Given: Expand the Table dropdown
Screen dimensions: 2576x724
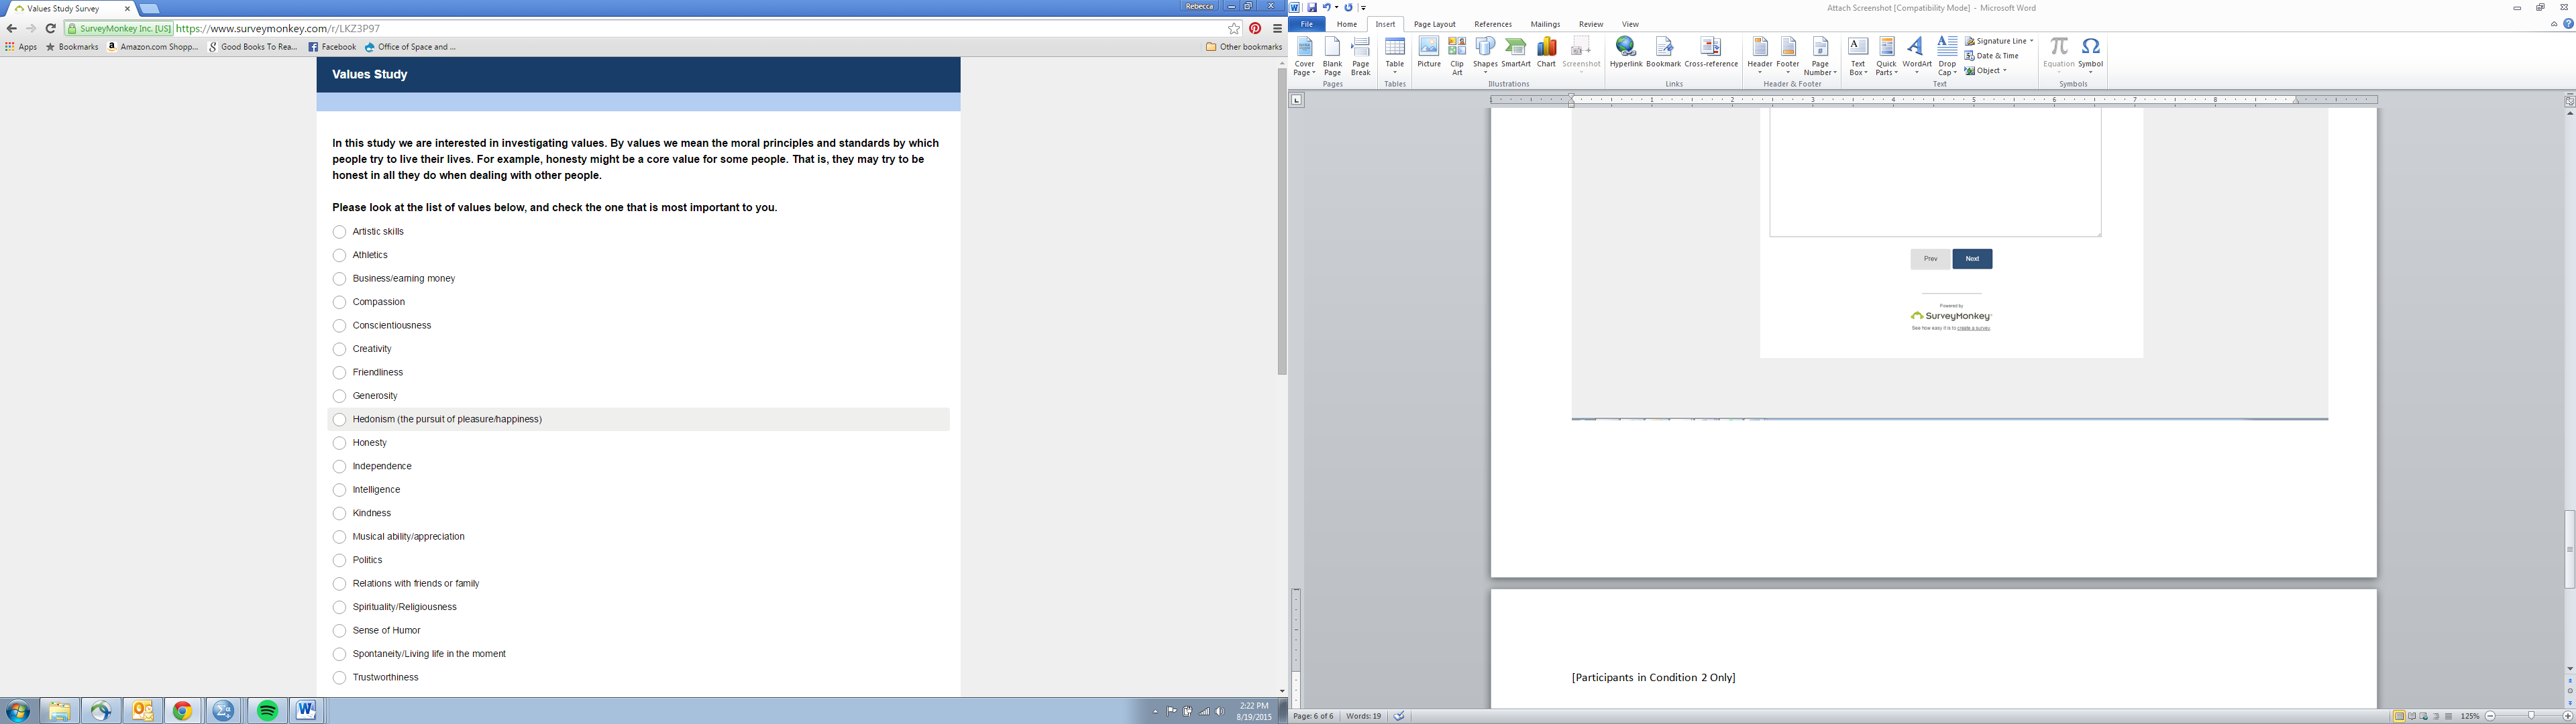Looking at the screenshot, I should coord(1394,72).
